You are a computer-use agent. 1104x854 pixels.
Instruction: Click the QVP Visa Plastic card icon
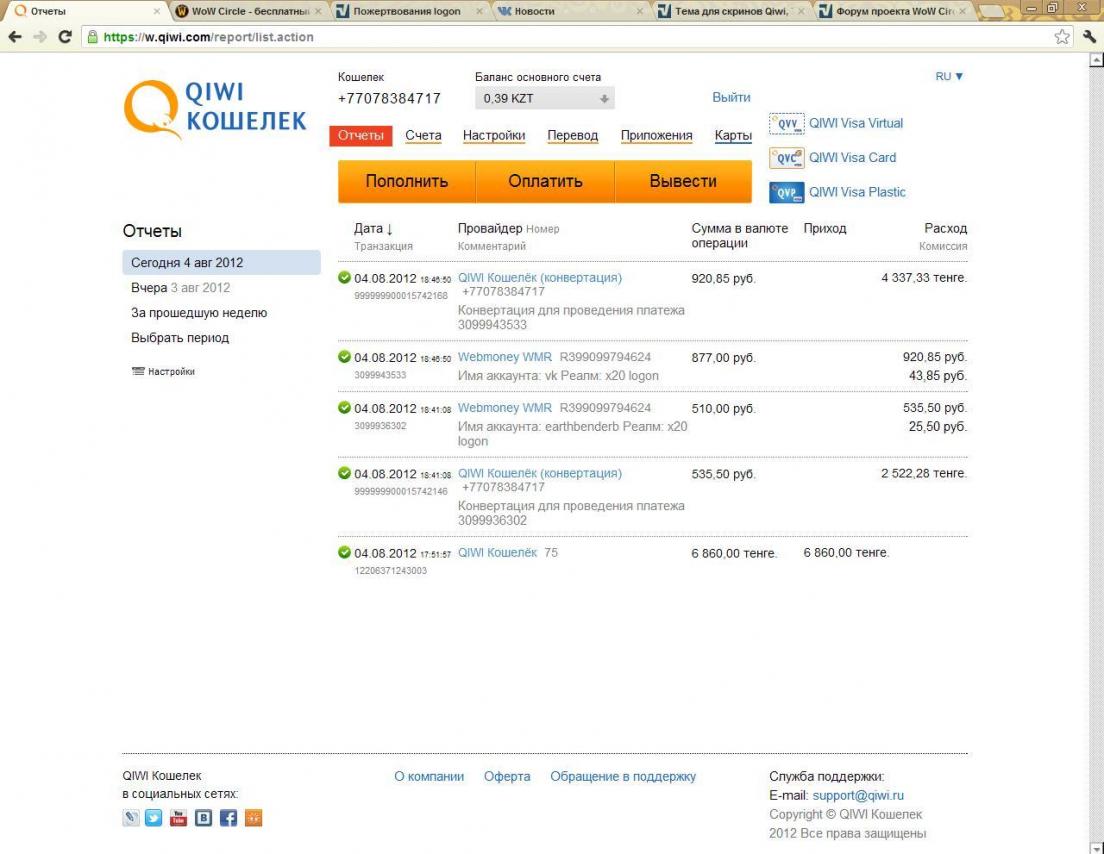(x=786, y=193)
